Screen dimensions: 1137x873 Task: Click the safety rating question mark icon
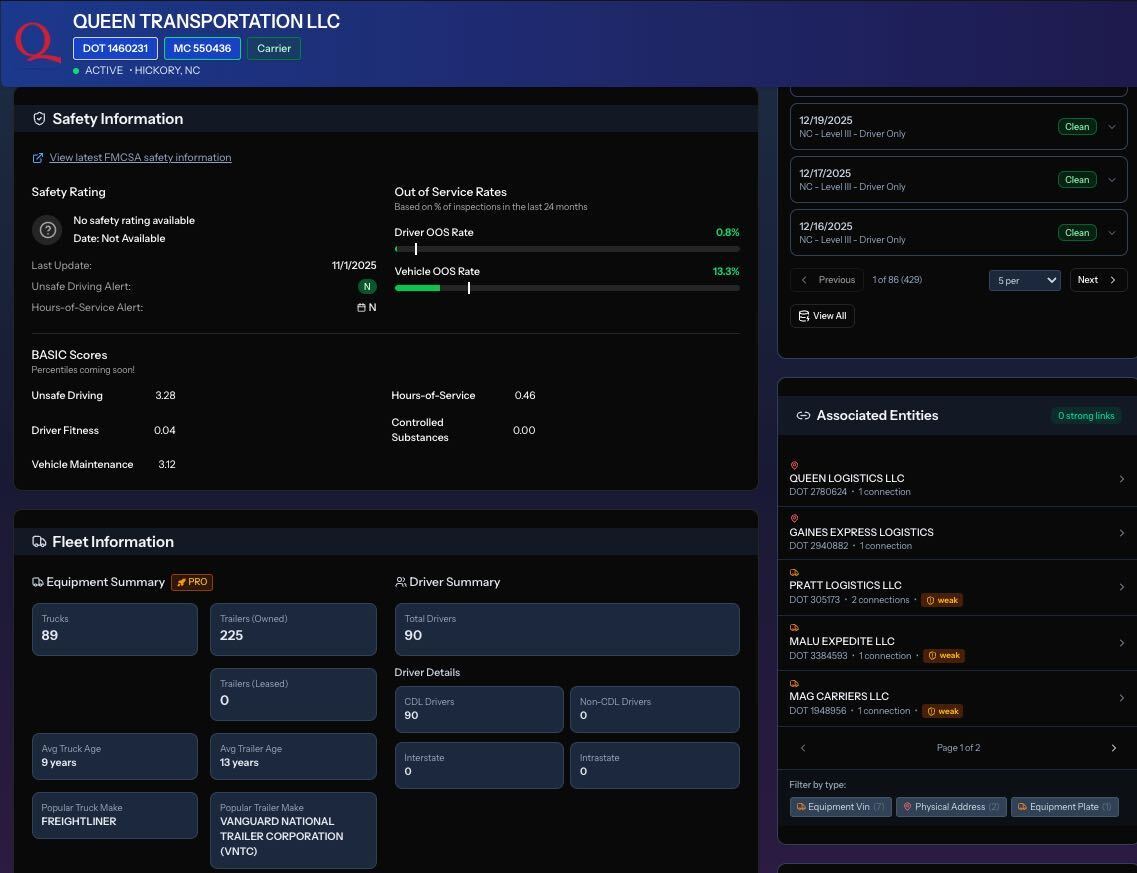point(47,230)
